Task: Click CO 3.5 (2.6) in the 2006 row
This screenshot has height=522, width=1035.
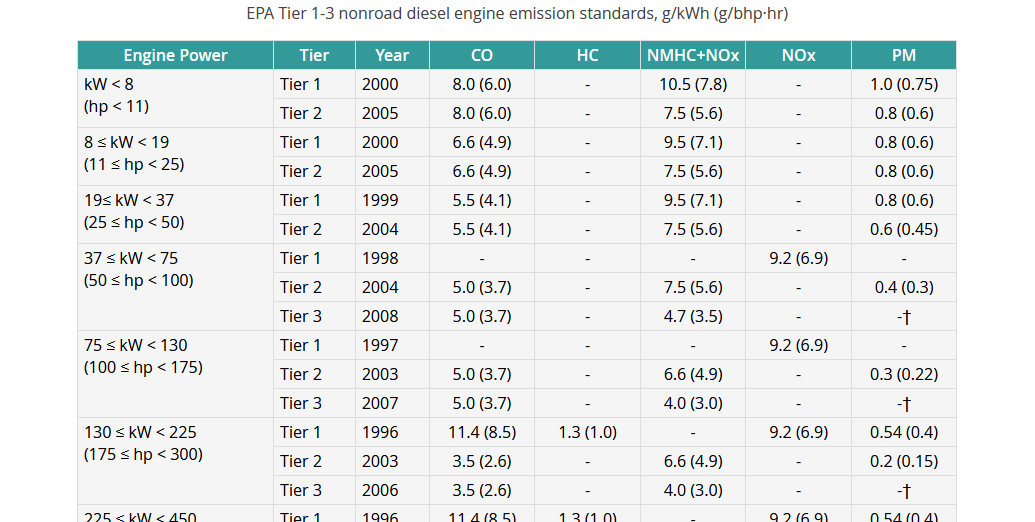Action: click(482, 491)
